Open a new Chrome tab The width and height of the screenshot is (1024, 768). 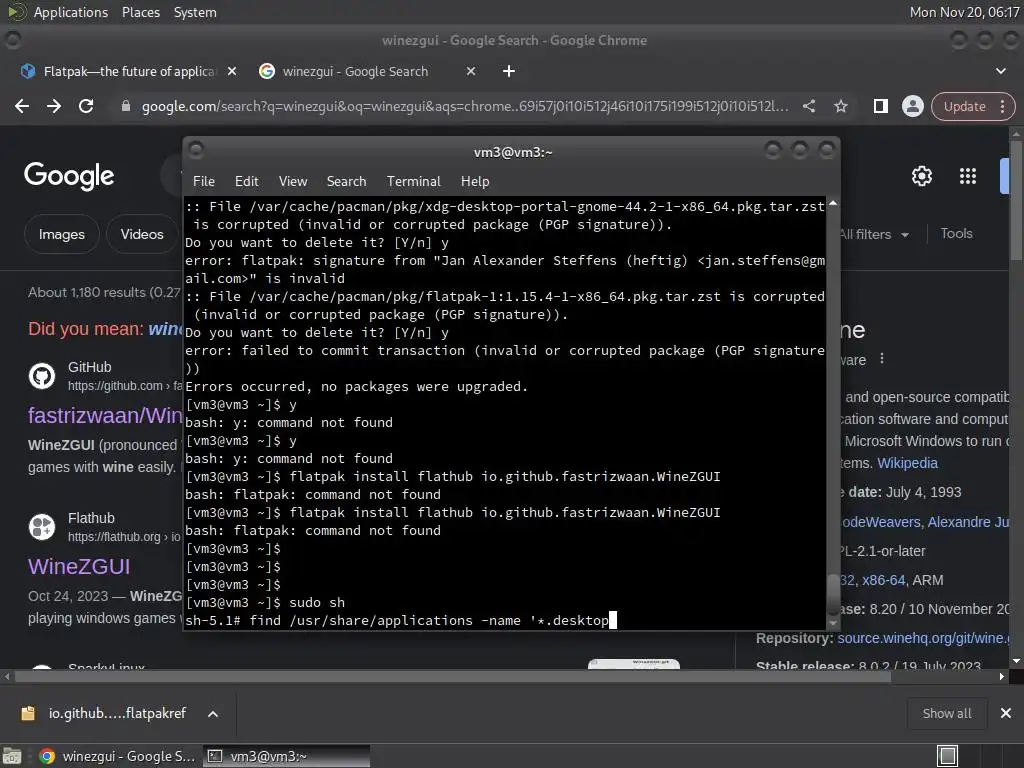[509, 71]
